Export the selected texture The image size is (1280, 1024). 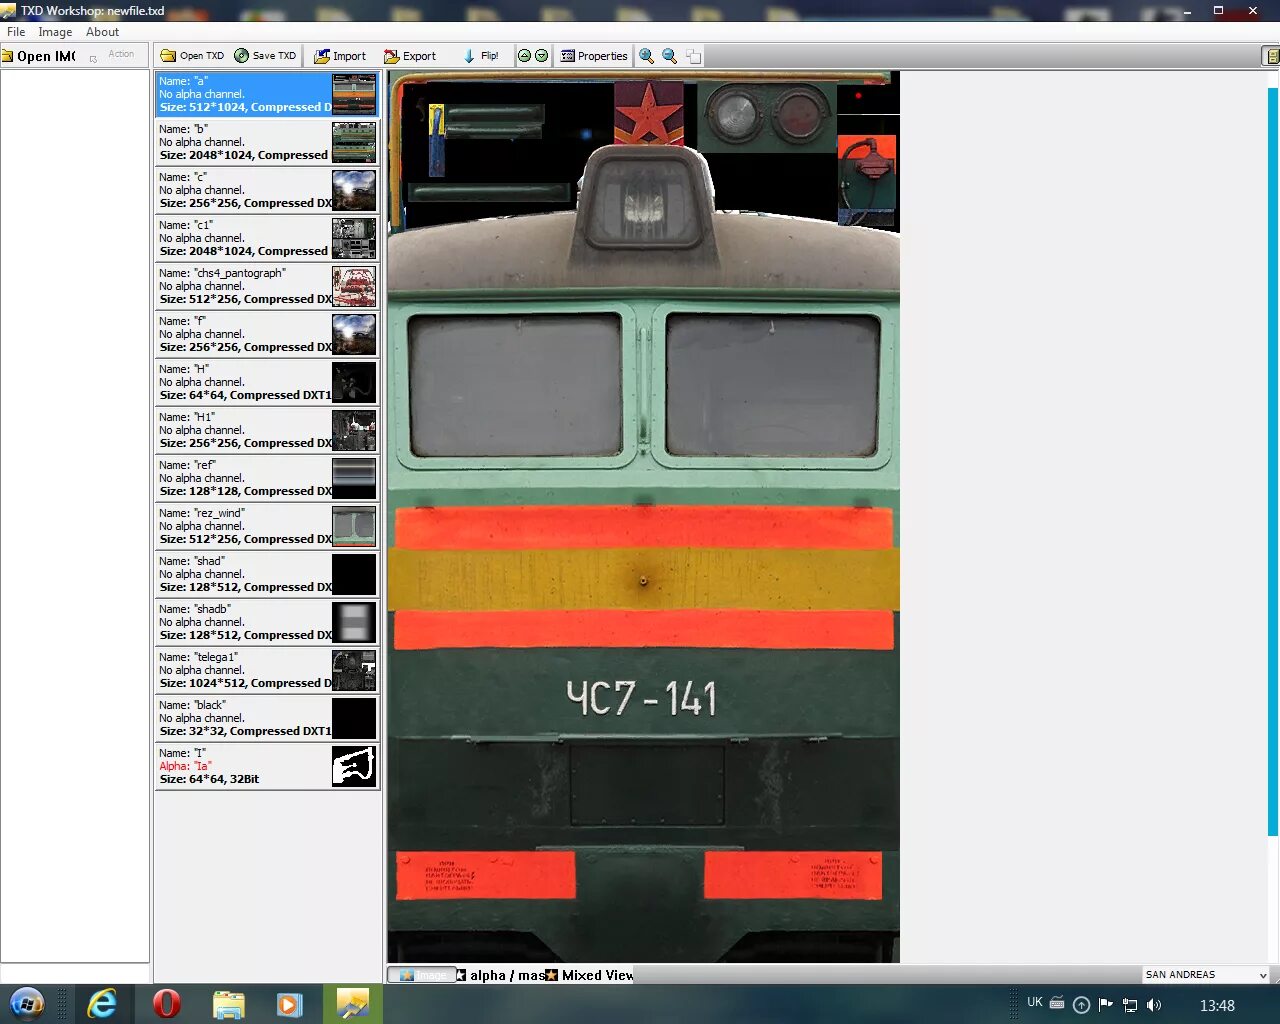tap(410, 56)
